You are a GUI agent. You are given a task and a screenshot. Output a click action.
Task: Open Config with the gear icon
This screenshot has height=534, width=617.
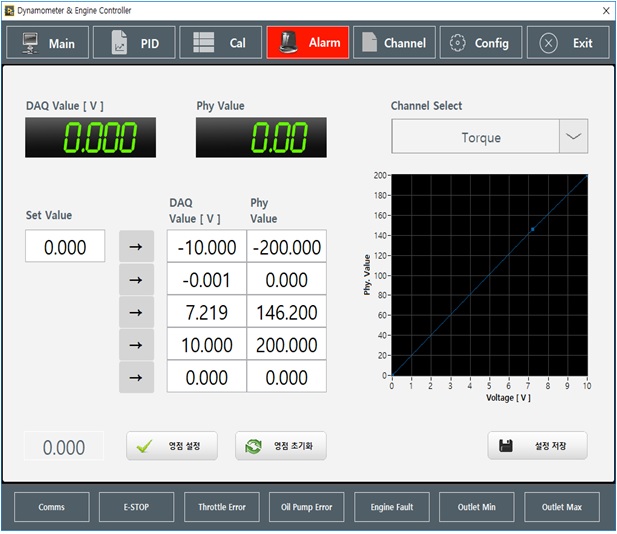(480, 43)
